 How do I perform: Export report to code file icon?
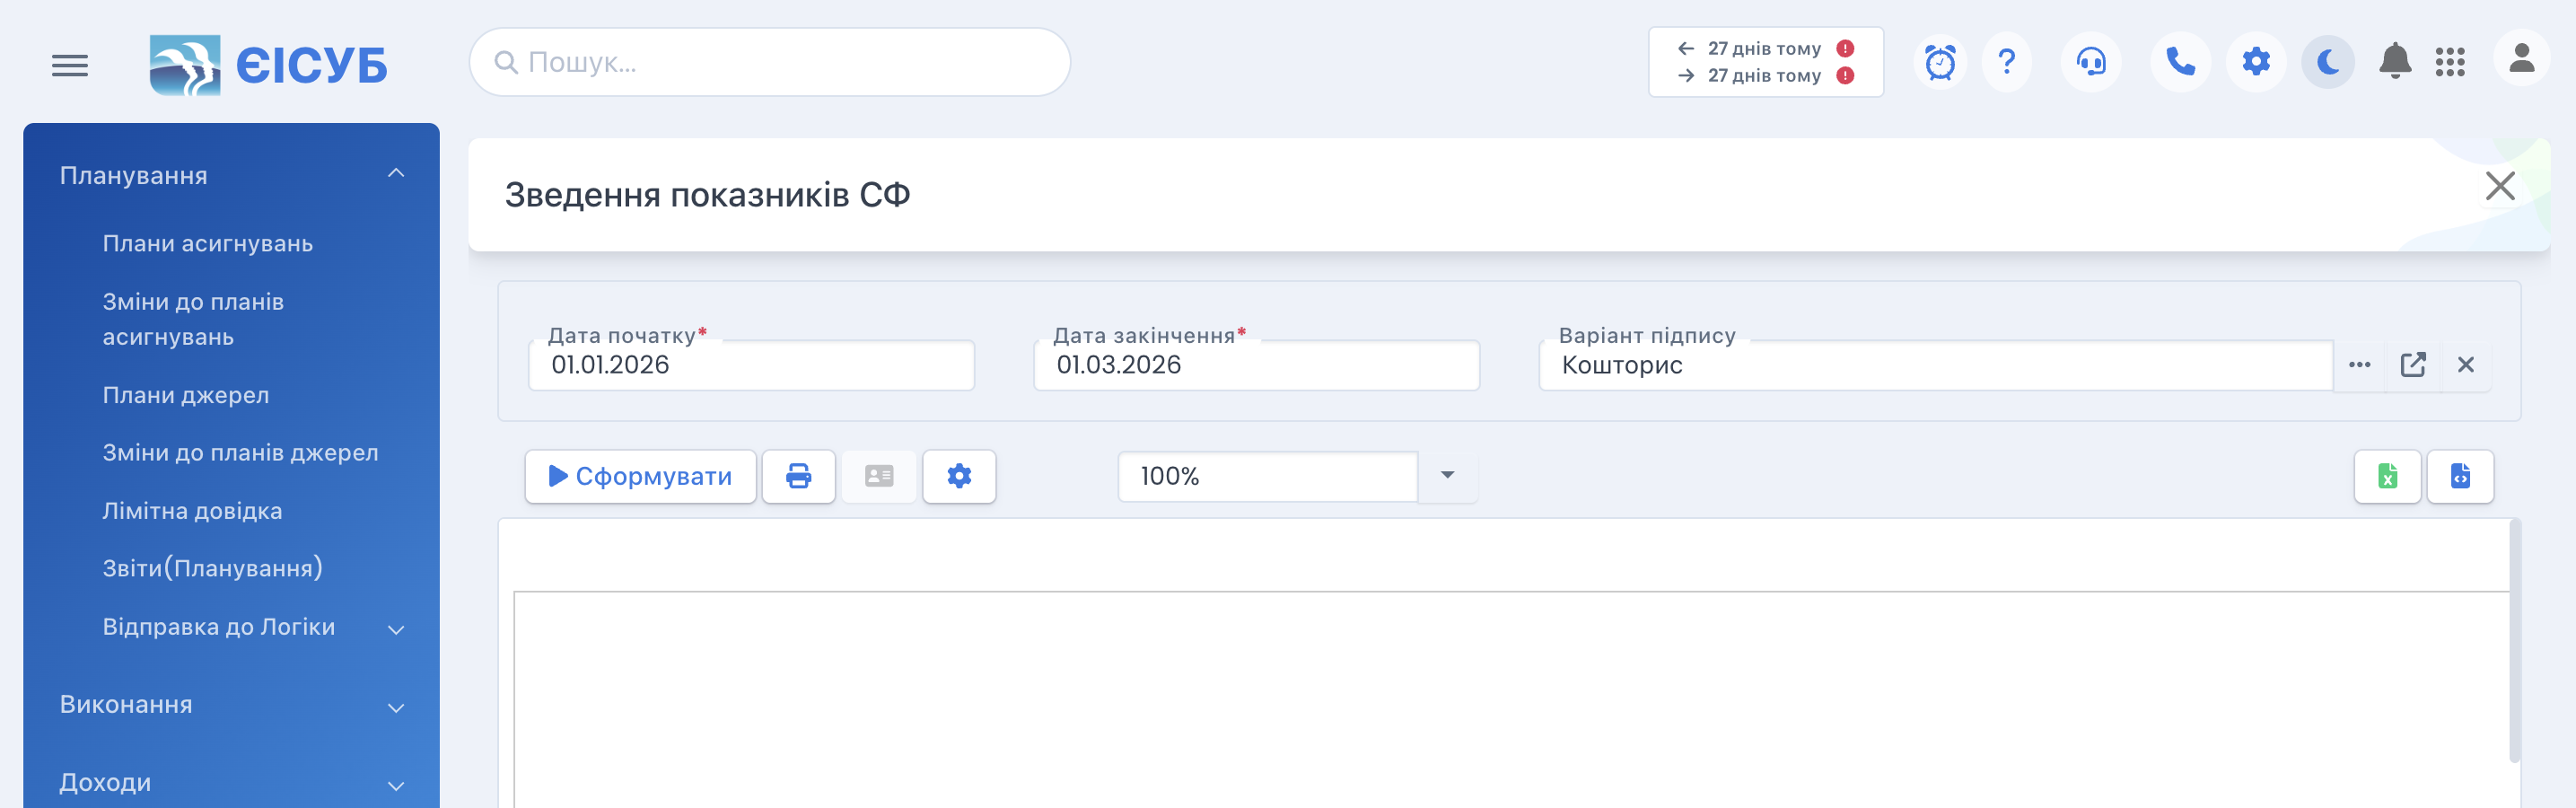2460,476
